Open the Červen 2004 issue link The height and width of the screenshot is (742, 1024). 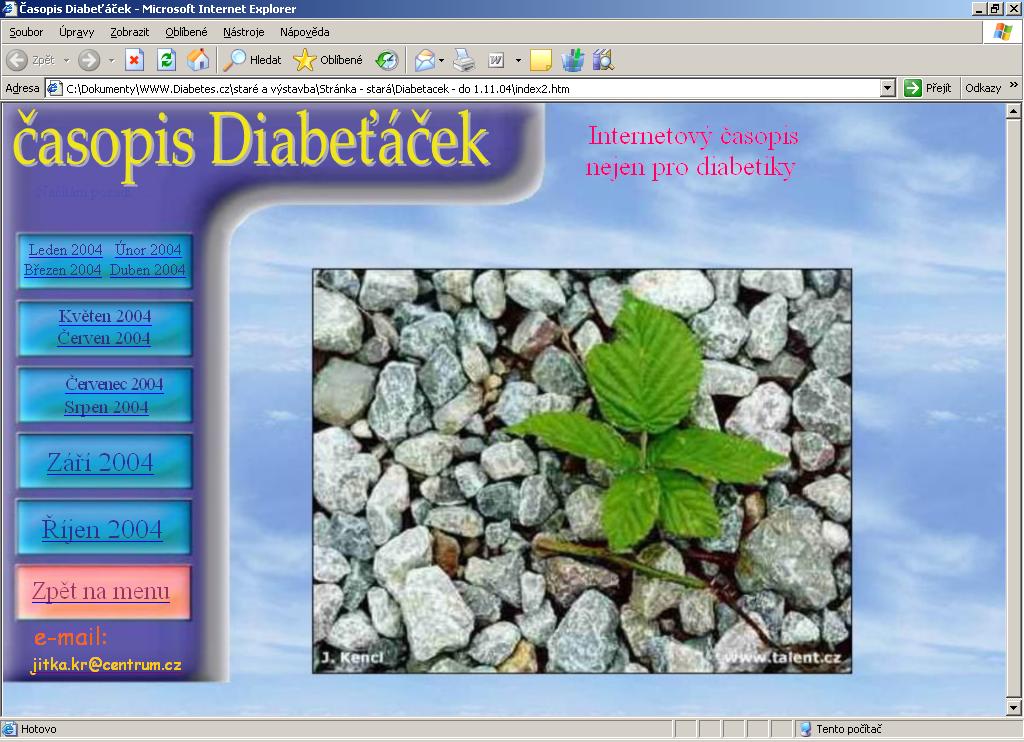click(x=104, y=338)
